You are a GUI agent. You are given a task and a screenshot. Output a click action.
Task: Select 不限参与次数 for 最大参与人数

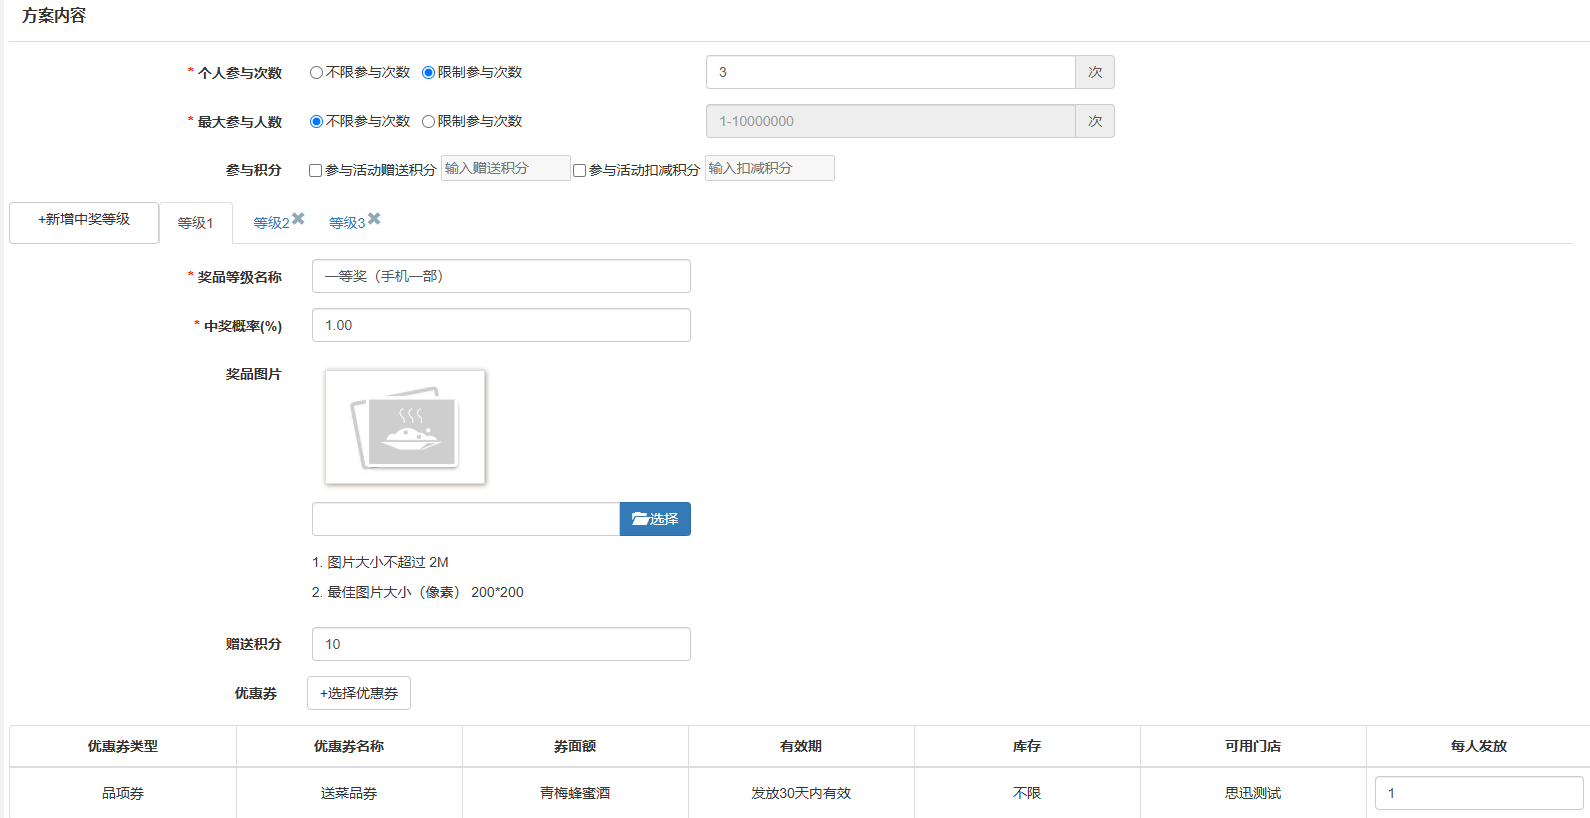coord(316,122)
